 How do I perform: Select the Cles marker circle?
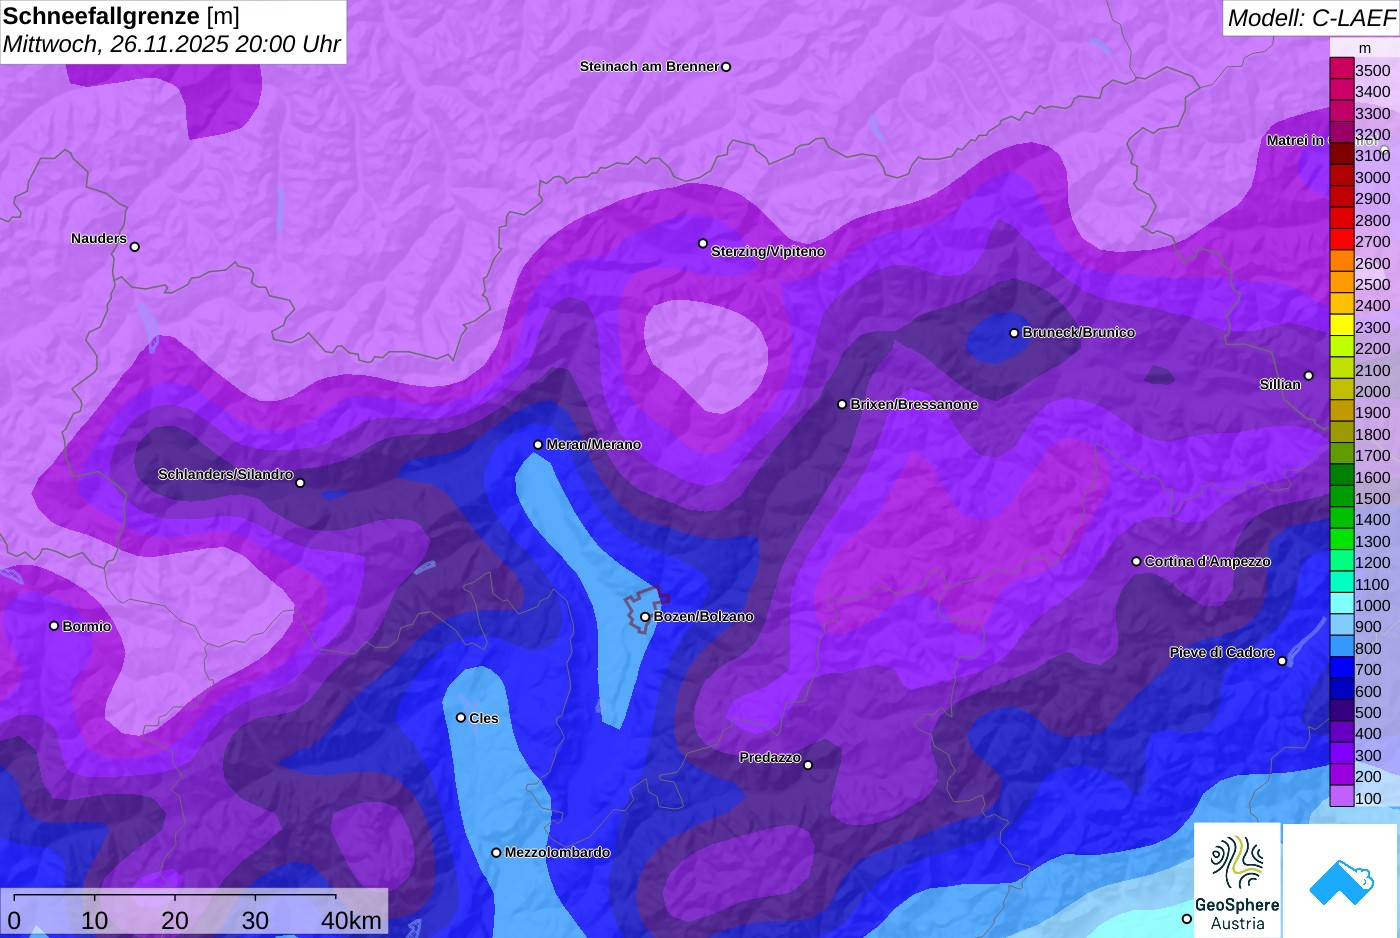461,717
